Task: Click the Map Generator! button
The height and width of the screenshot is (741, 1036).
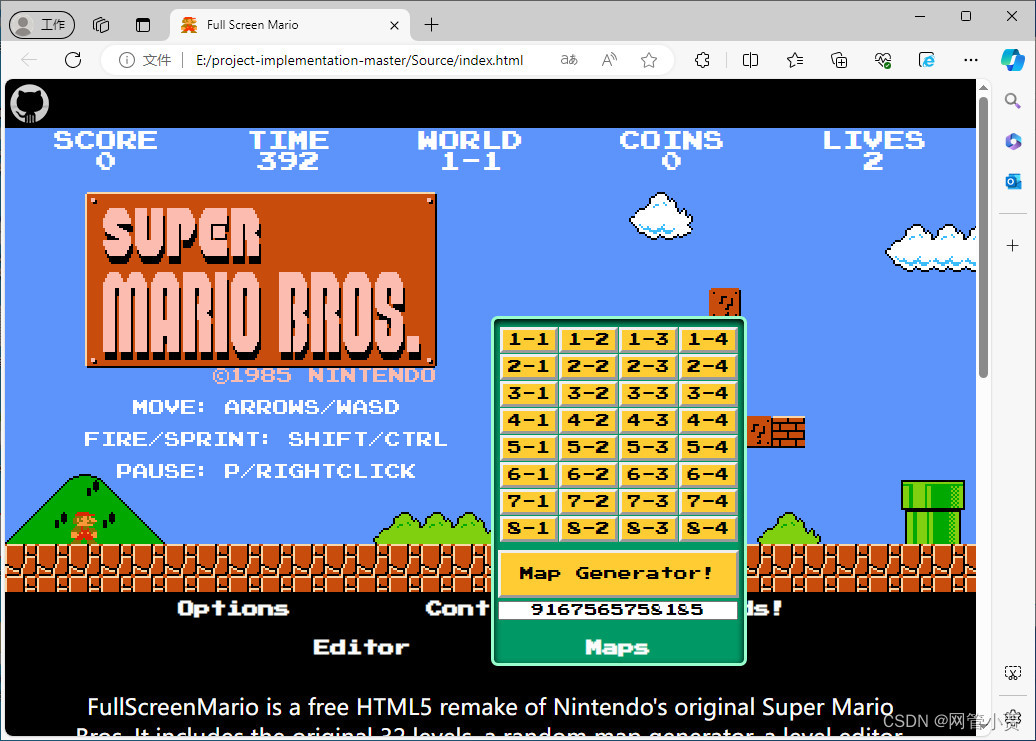Action: 618,573
